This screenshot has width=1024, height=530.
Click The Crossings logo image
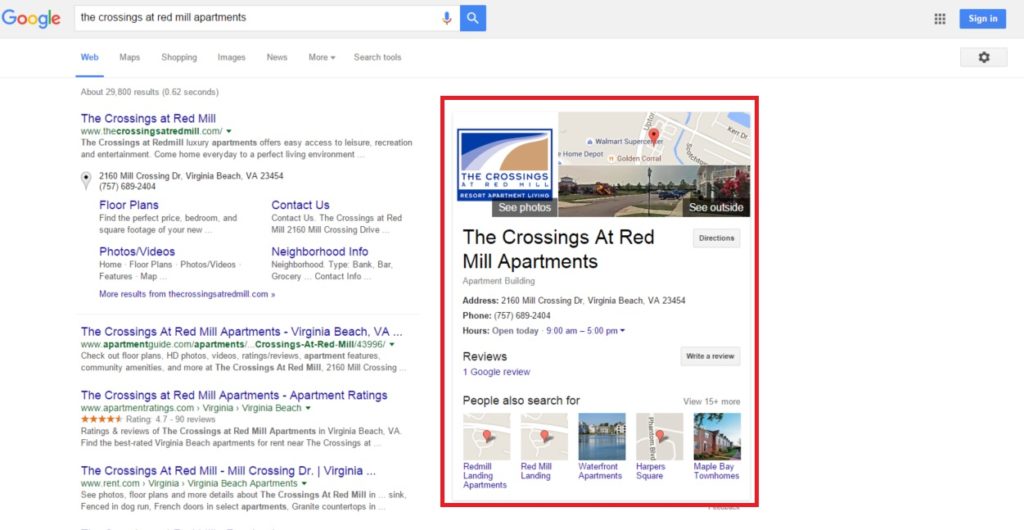coord(505,164)
